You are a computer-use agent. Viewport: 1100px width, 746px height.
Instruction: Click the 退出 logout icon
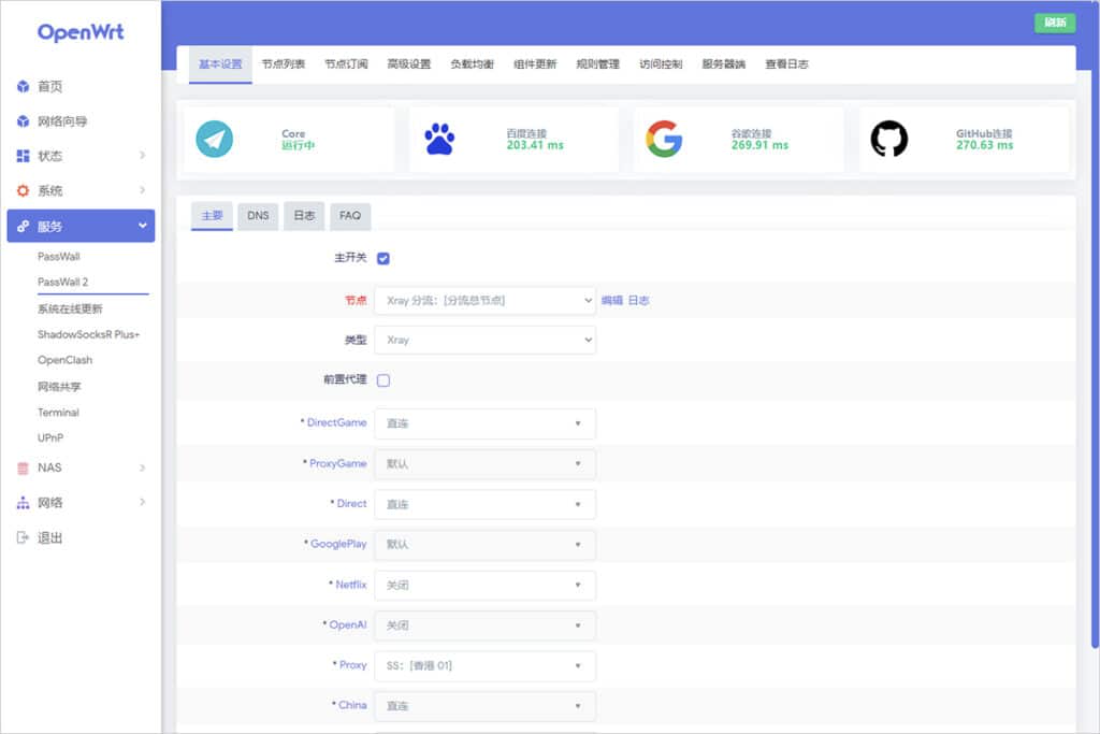click(x=23, y=538)
